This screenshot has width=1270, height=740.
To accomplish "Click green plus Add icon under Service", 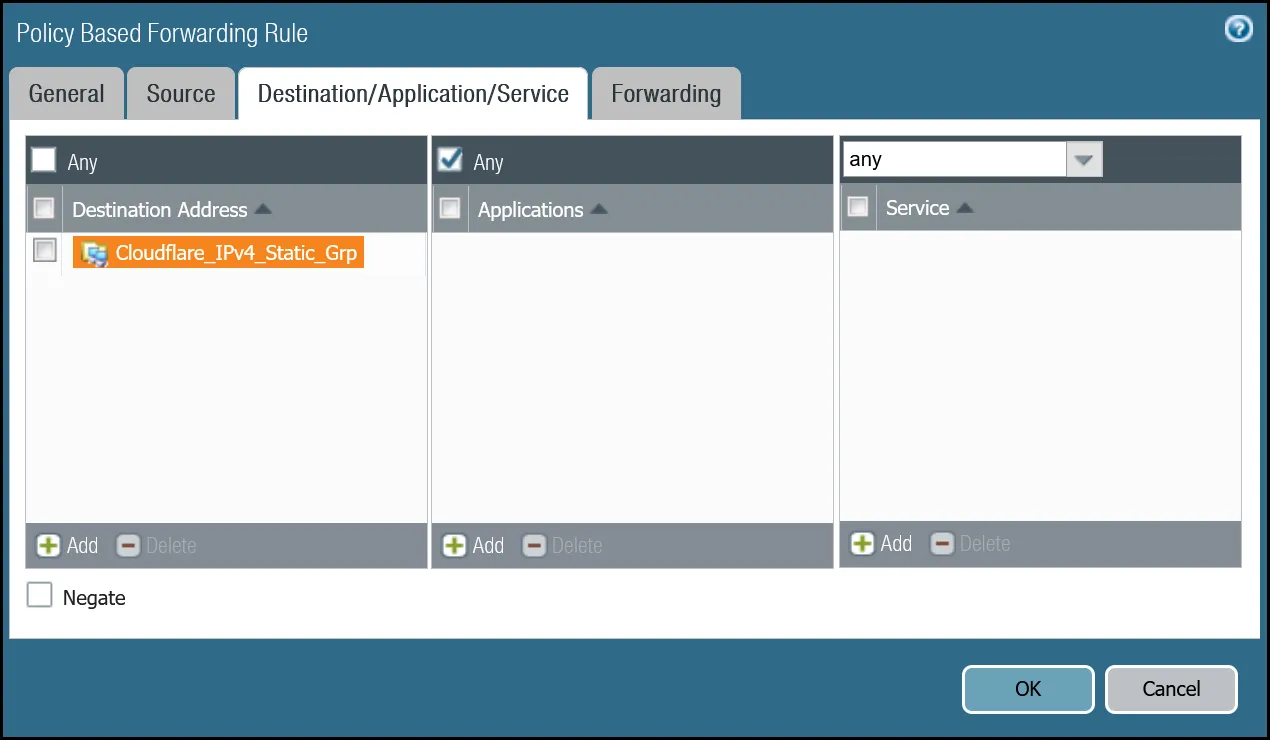I will (x=862, y=544).
